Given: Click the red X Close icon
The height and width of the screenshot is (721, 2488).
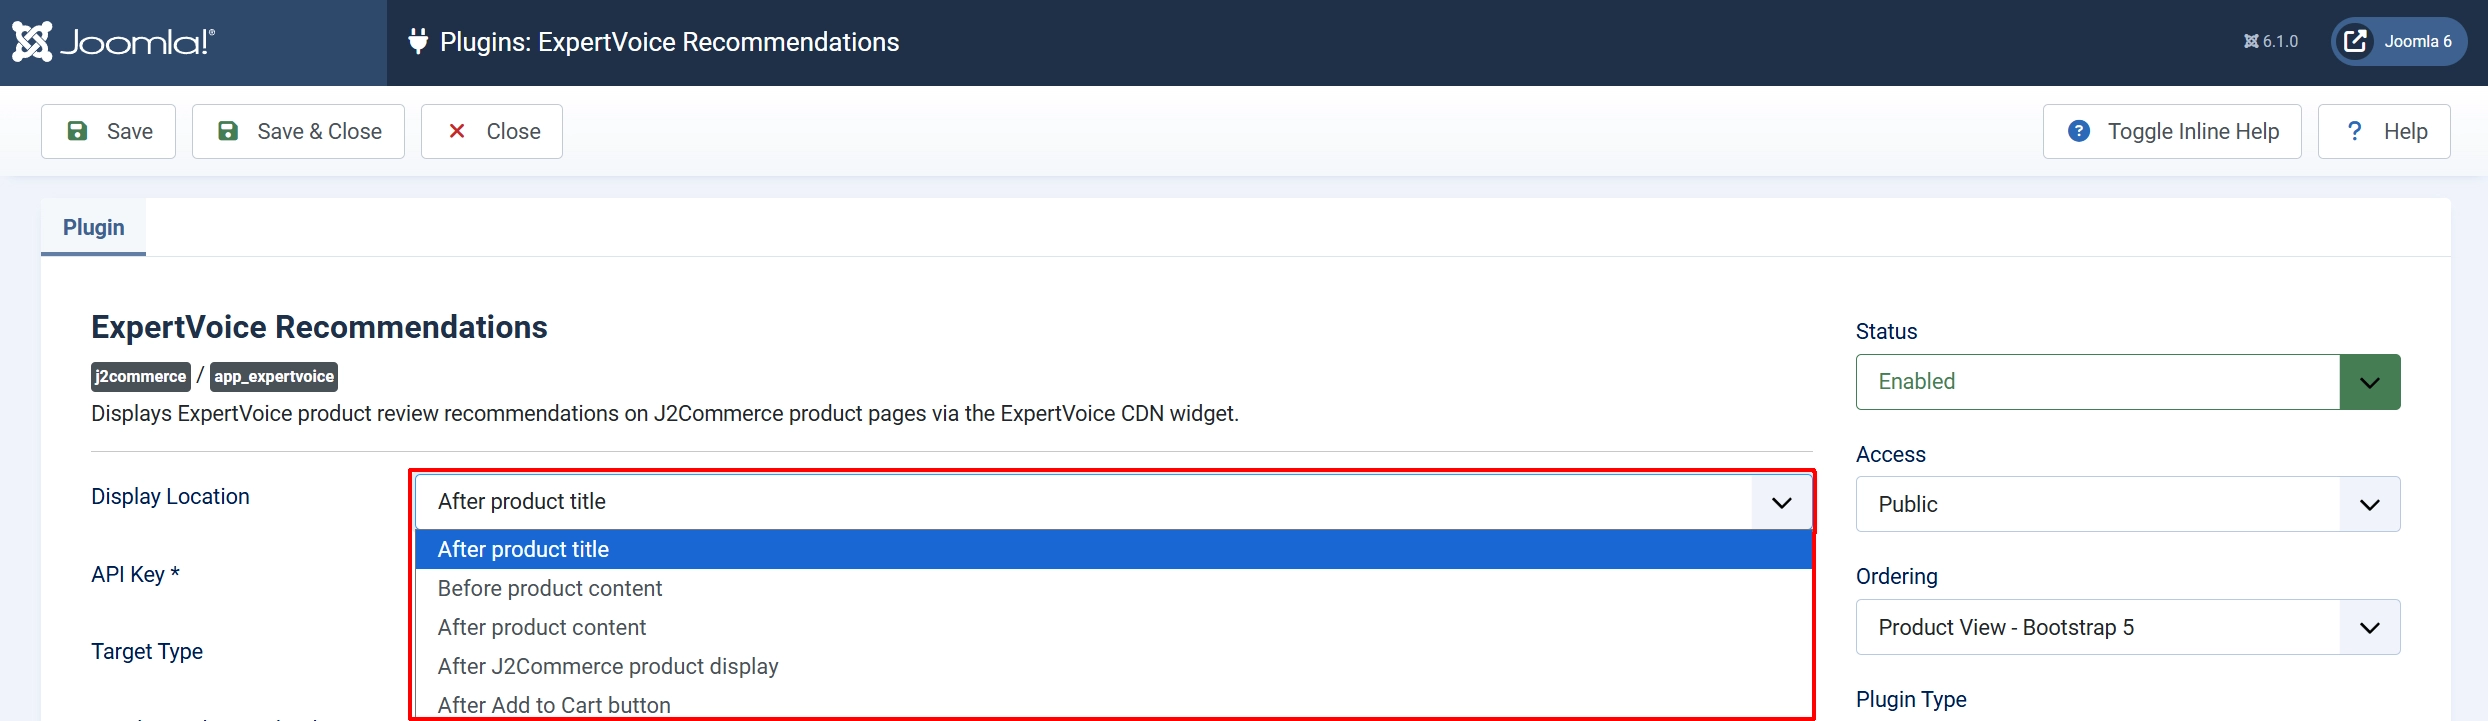Looking at the screenshot, I should 457,131.
